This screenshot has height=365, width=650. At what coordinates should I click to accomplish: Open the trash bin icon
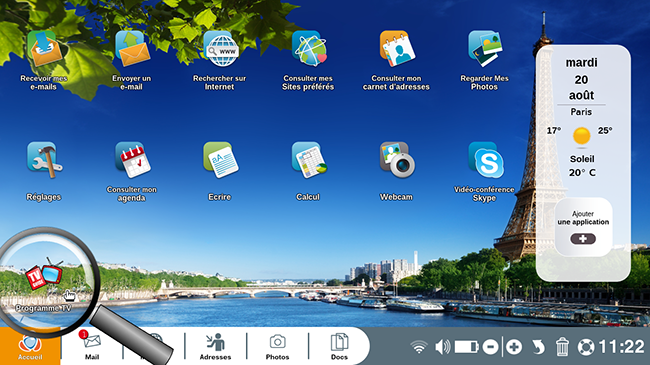(x=562, y=347)
